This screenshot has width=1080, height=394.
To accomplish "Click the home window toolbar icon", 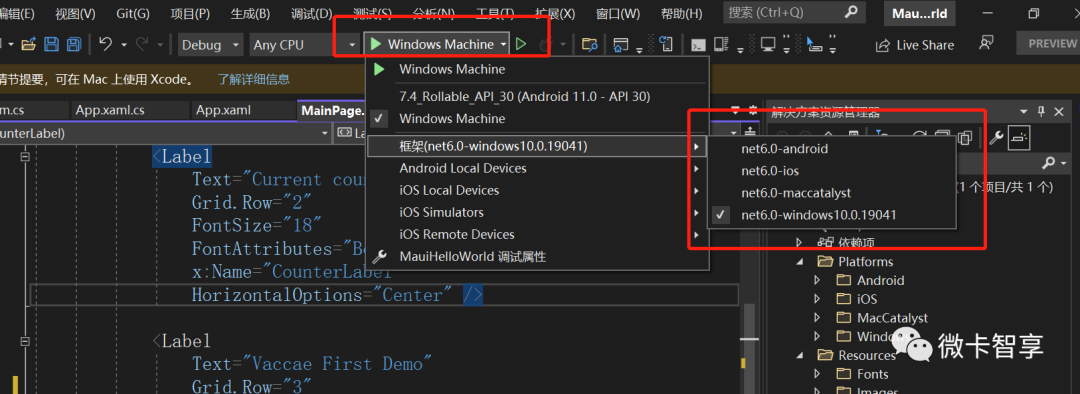I will click(x=621, y=45).
